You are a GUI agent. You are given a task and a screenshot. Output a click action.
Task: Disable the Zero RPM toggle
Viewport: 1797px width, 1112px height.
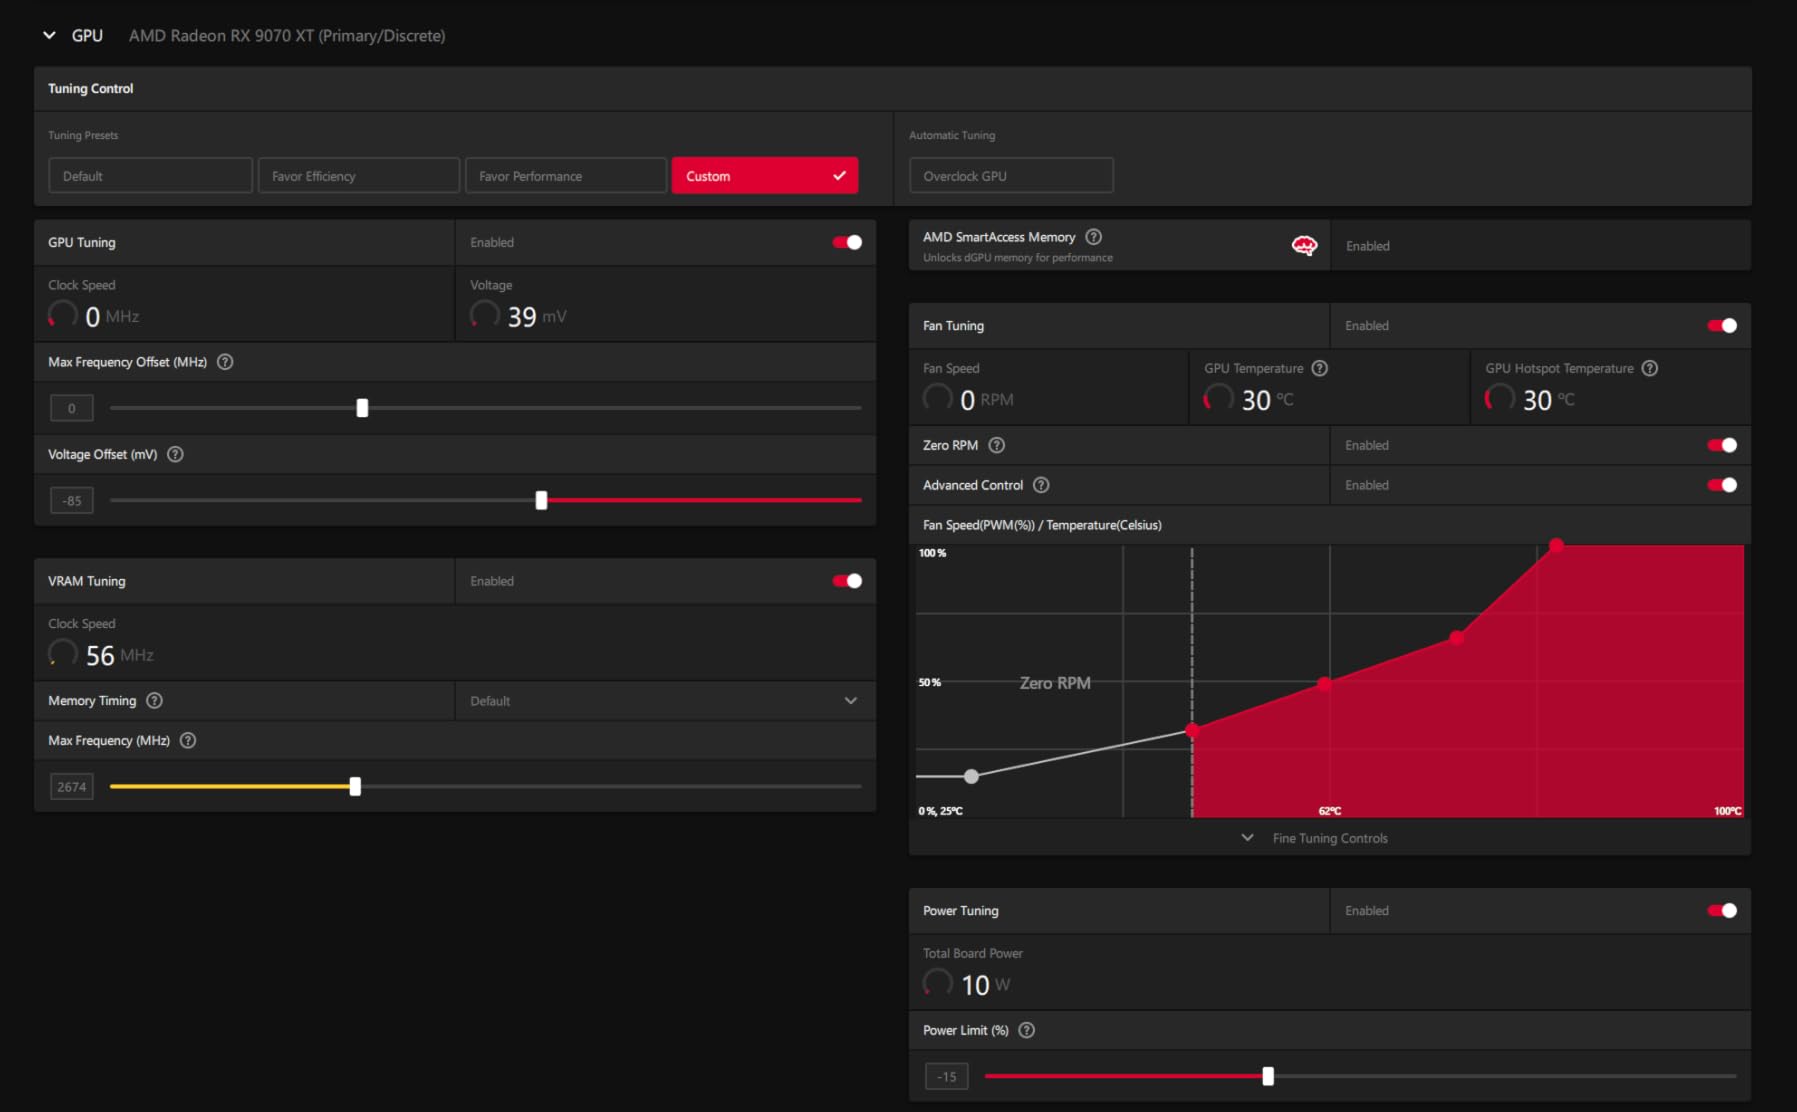pos(1722,445)
